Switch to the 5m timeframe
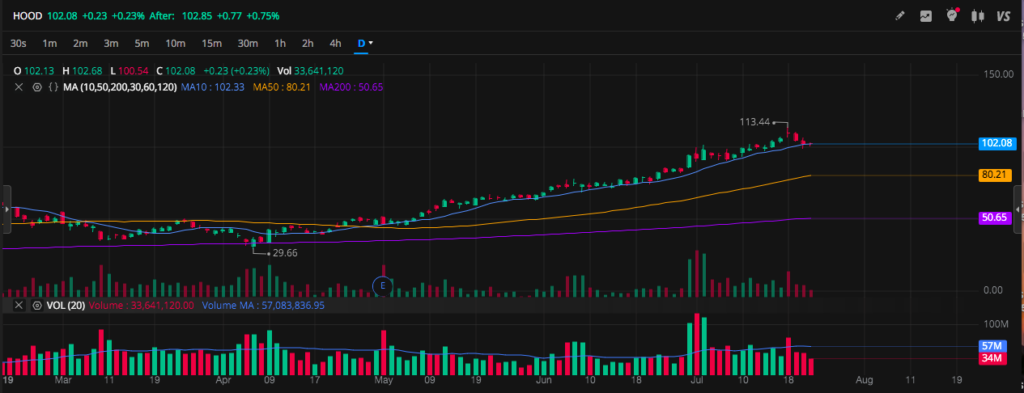 click(142, 43)
